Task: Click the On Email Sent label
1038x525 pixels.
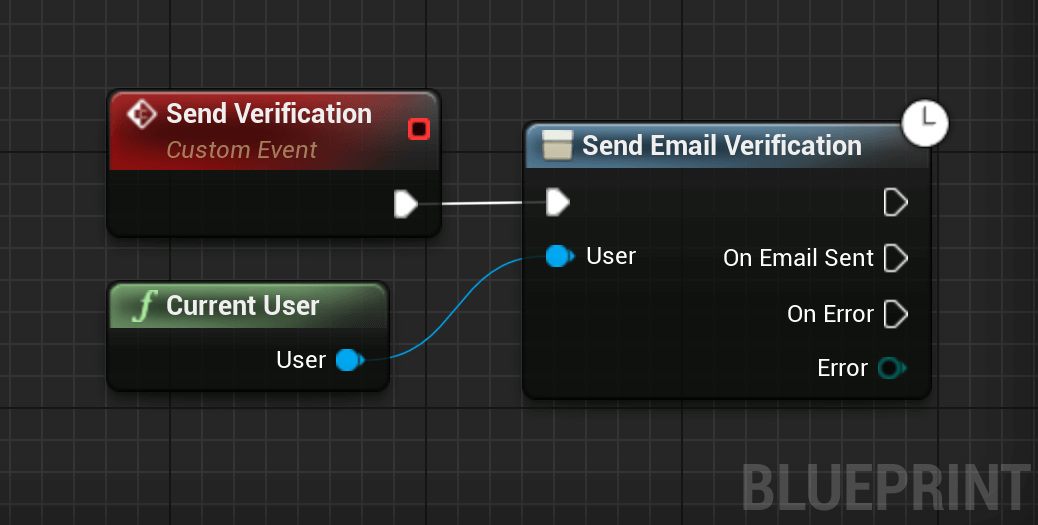Action: click(798, 258)
